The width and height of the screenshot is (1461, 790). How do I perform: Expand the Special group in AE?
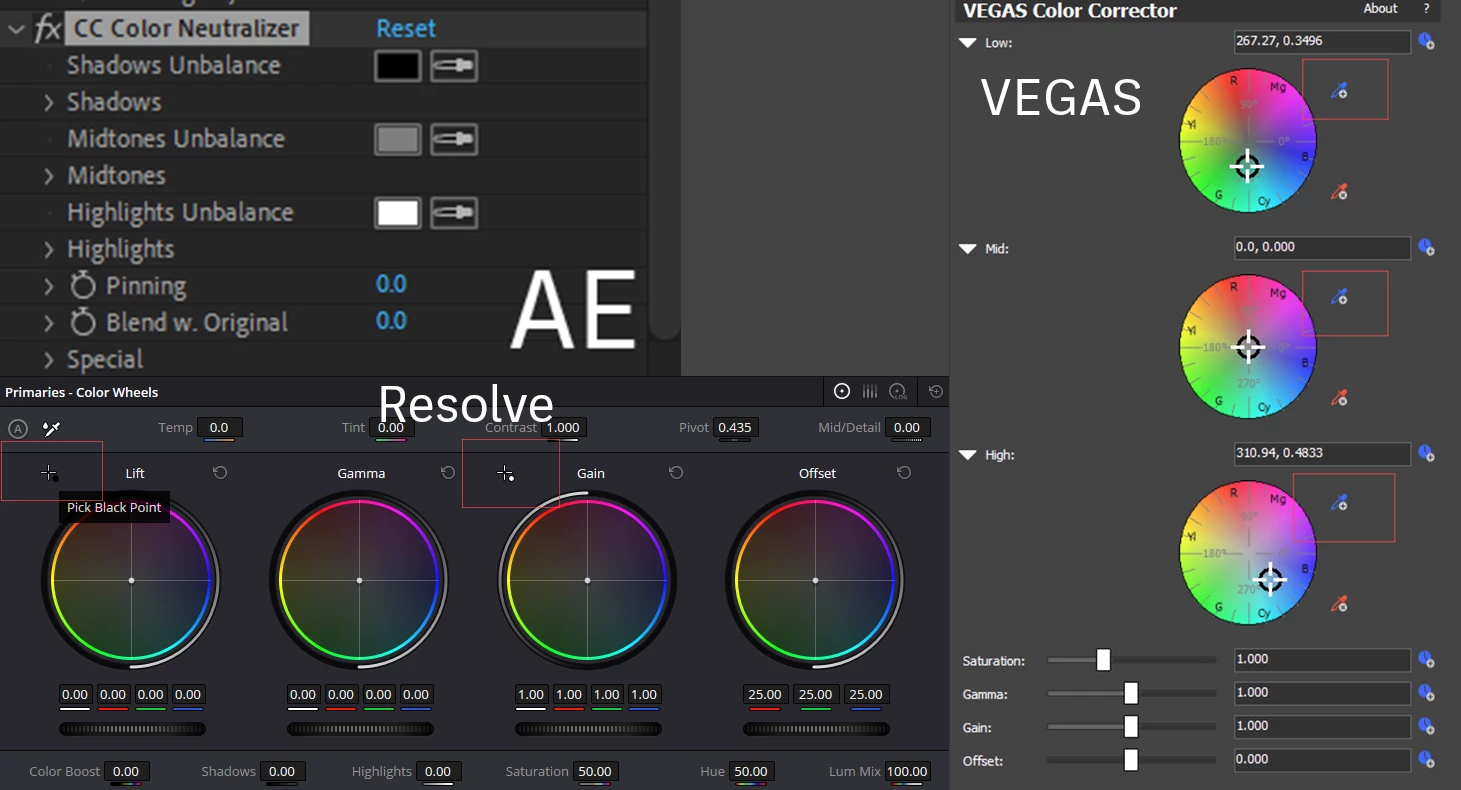49,360
